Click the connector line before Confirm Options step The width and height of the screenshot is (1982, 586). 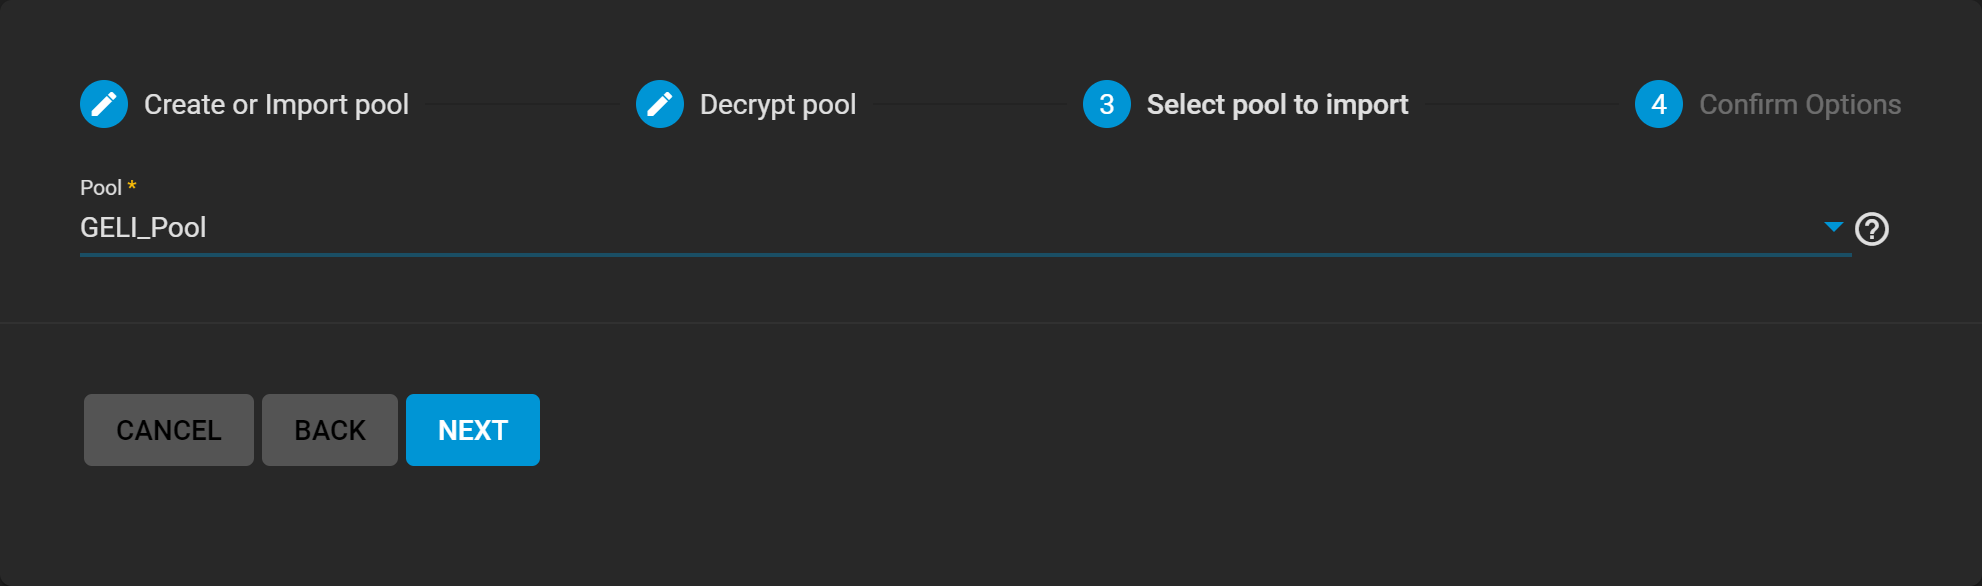click(1520, 104)
